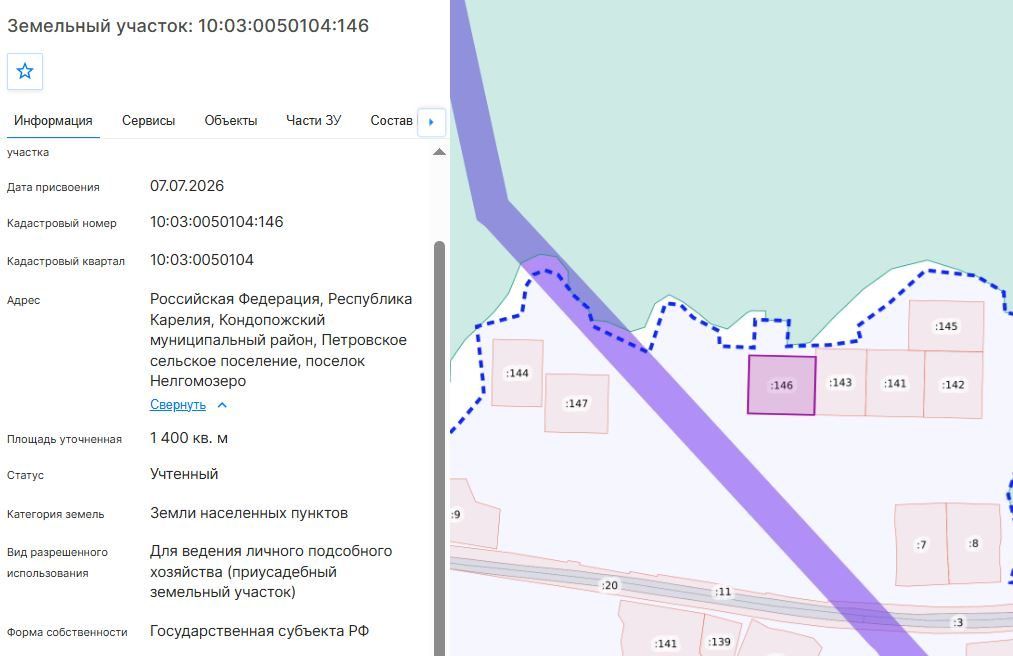Select road parcel :3 on the map
Screen dimensions: 1013x656
click(957, 622)
